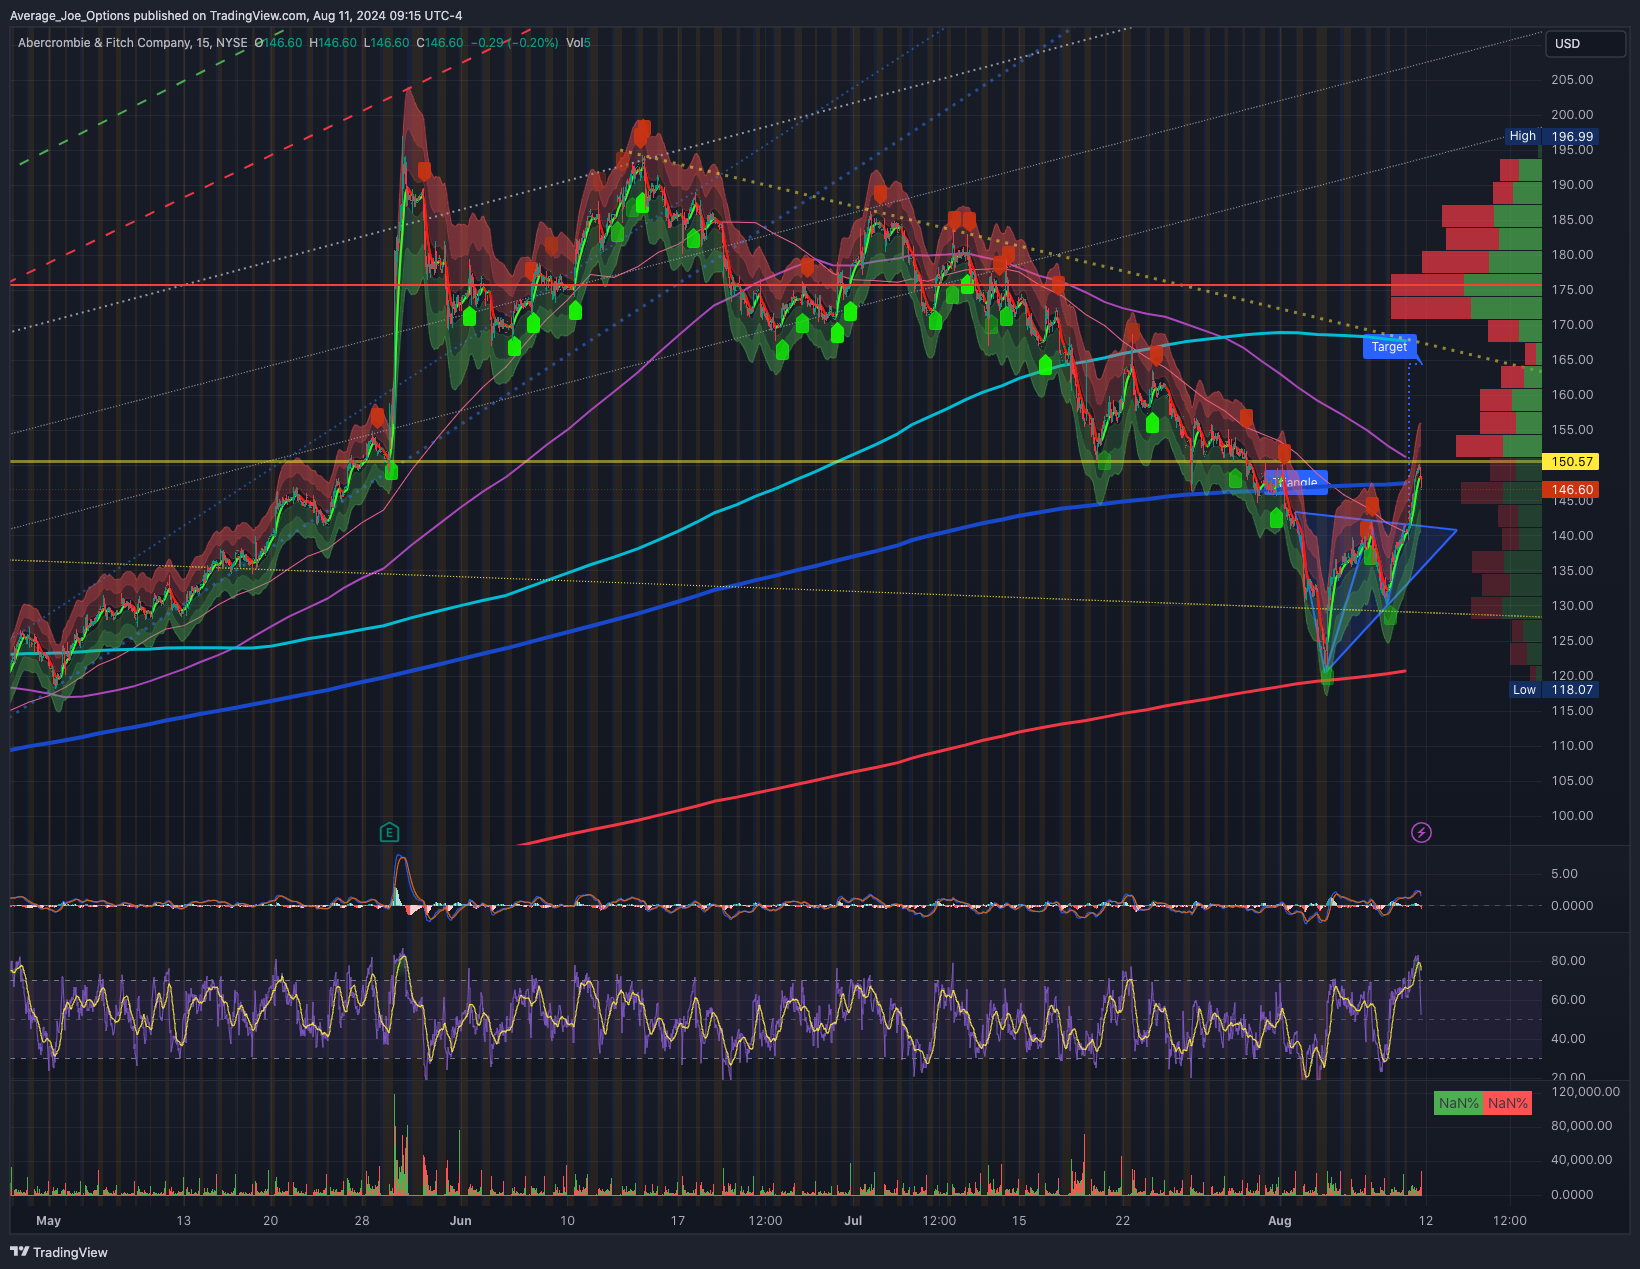Select the blue 'Triangle' pattern label
This screenshot has width=1640, height=1269.
pyautogui.click(x=1296, y=482)
